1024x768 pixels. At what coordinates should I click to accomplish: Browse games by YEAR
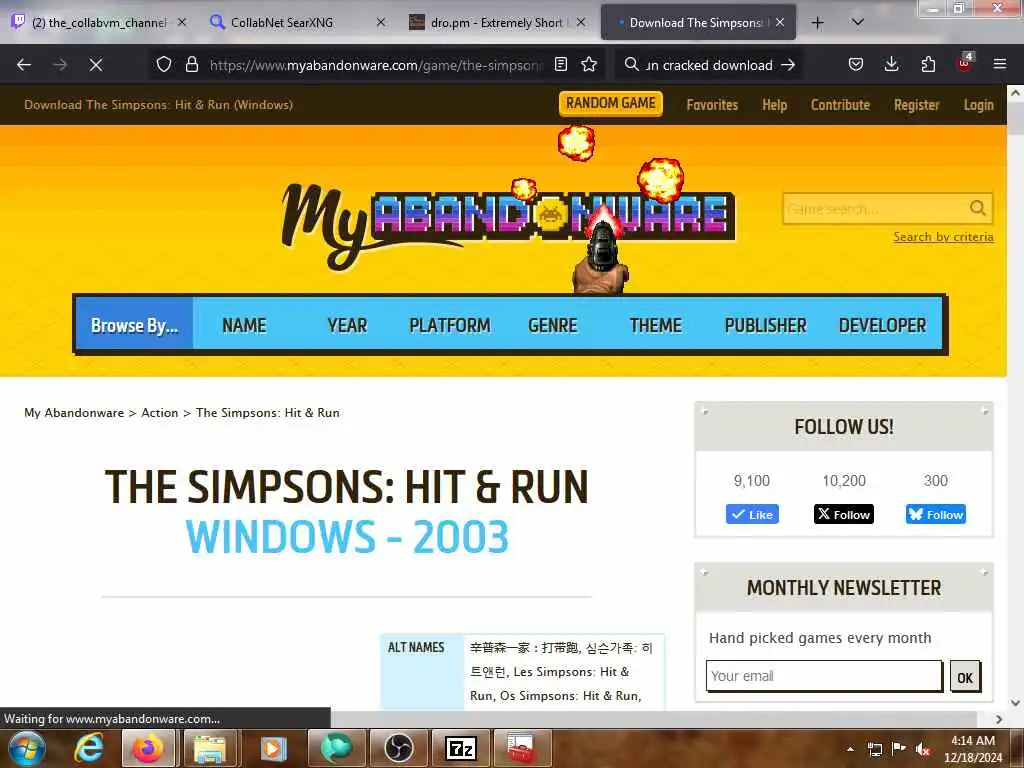[347, 325]
